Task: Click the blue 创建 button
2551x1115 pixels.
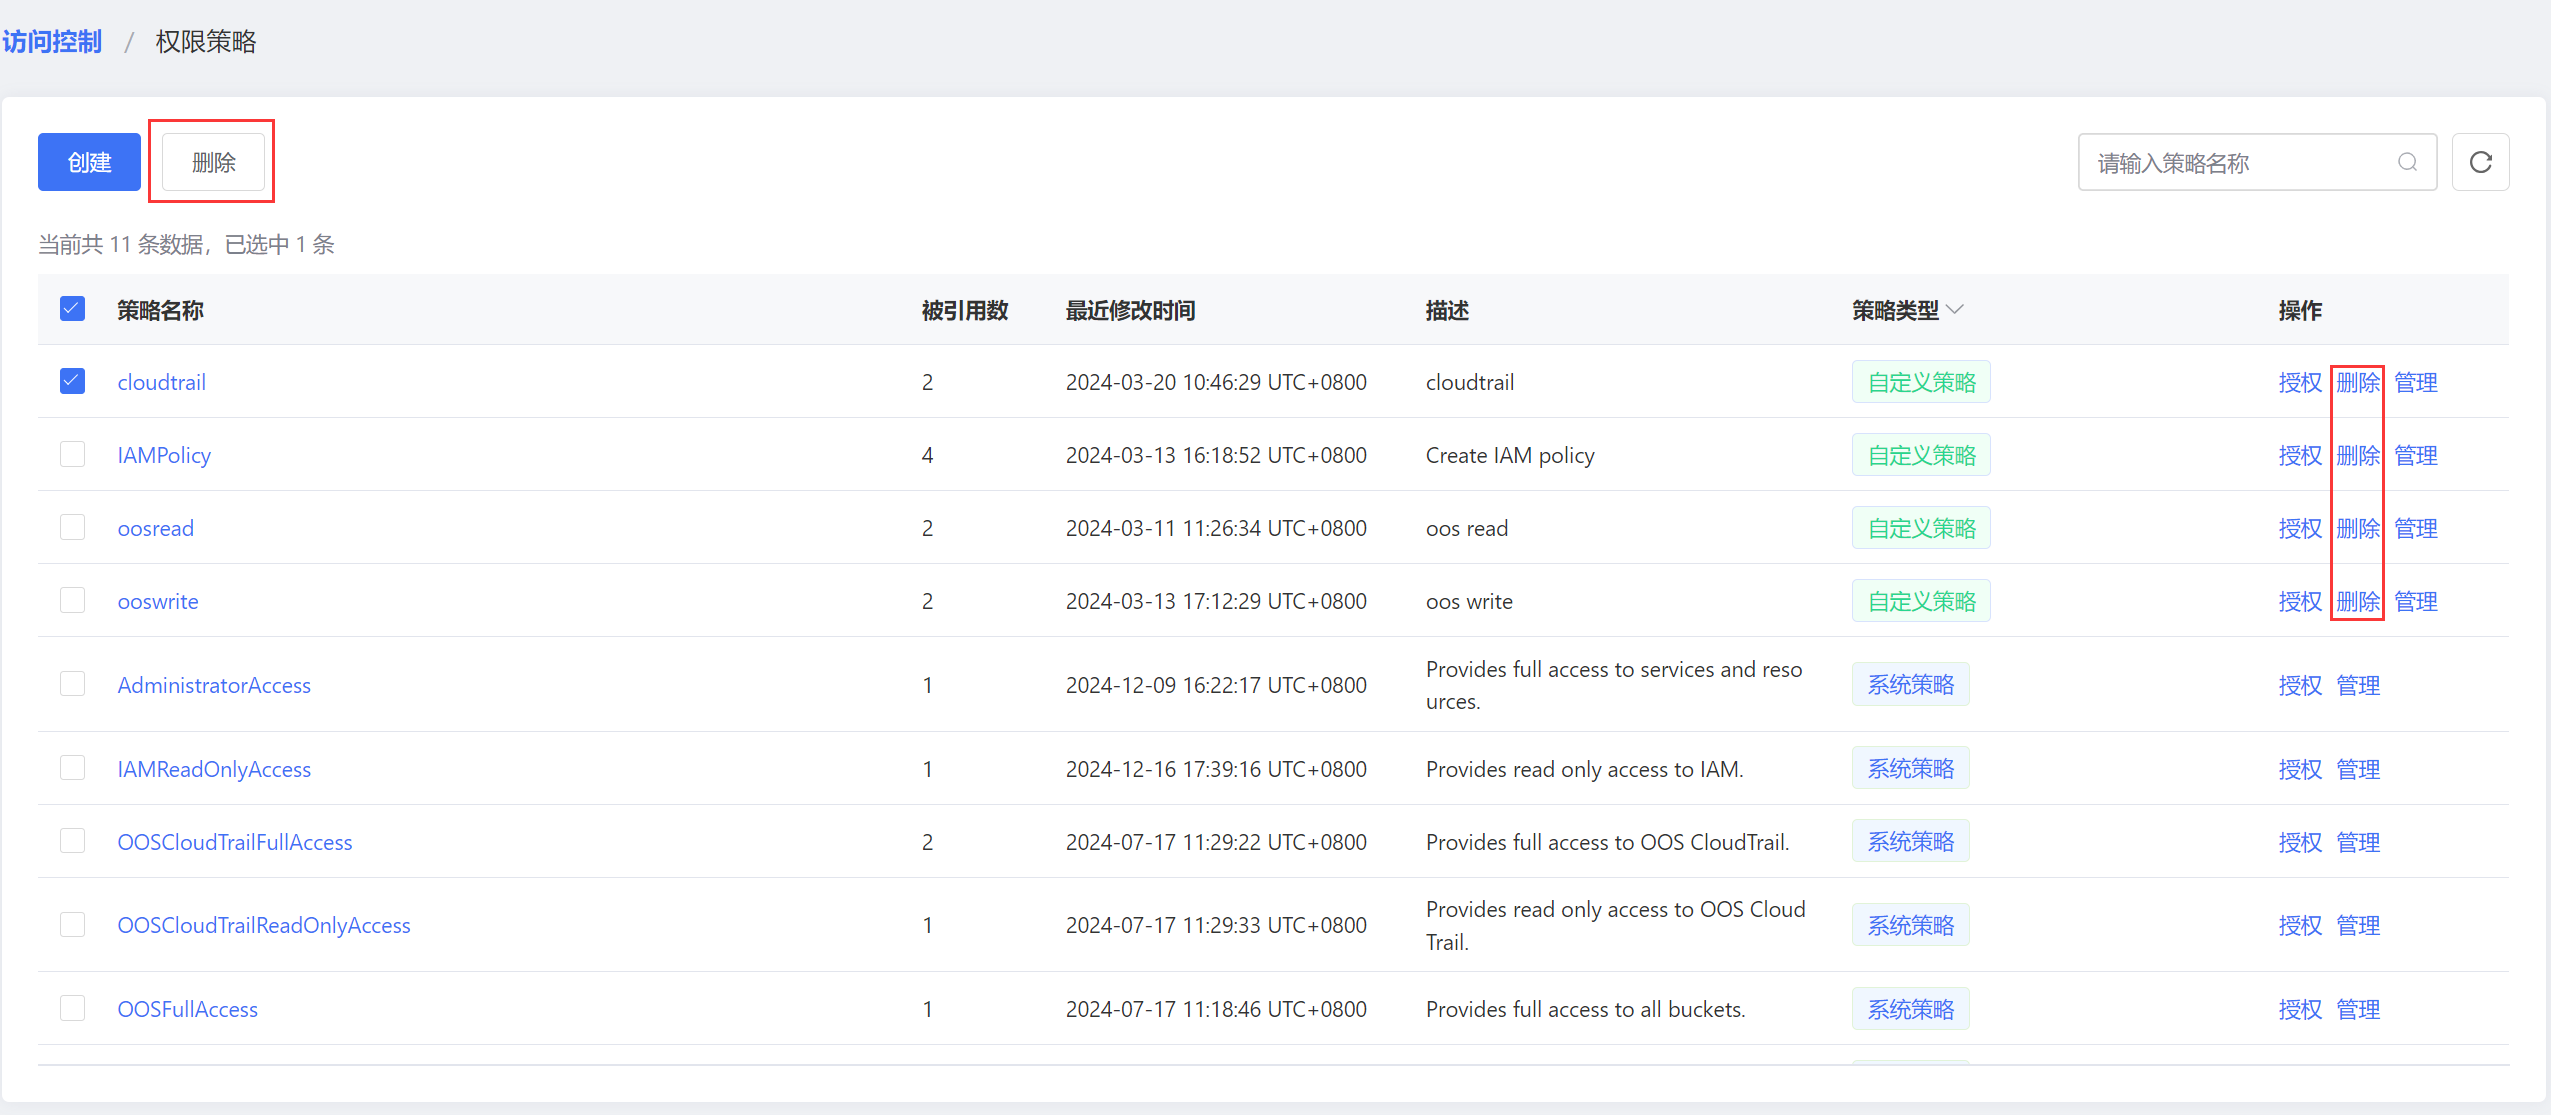Action: [89, 162]
